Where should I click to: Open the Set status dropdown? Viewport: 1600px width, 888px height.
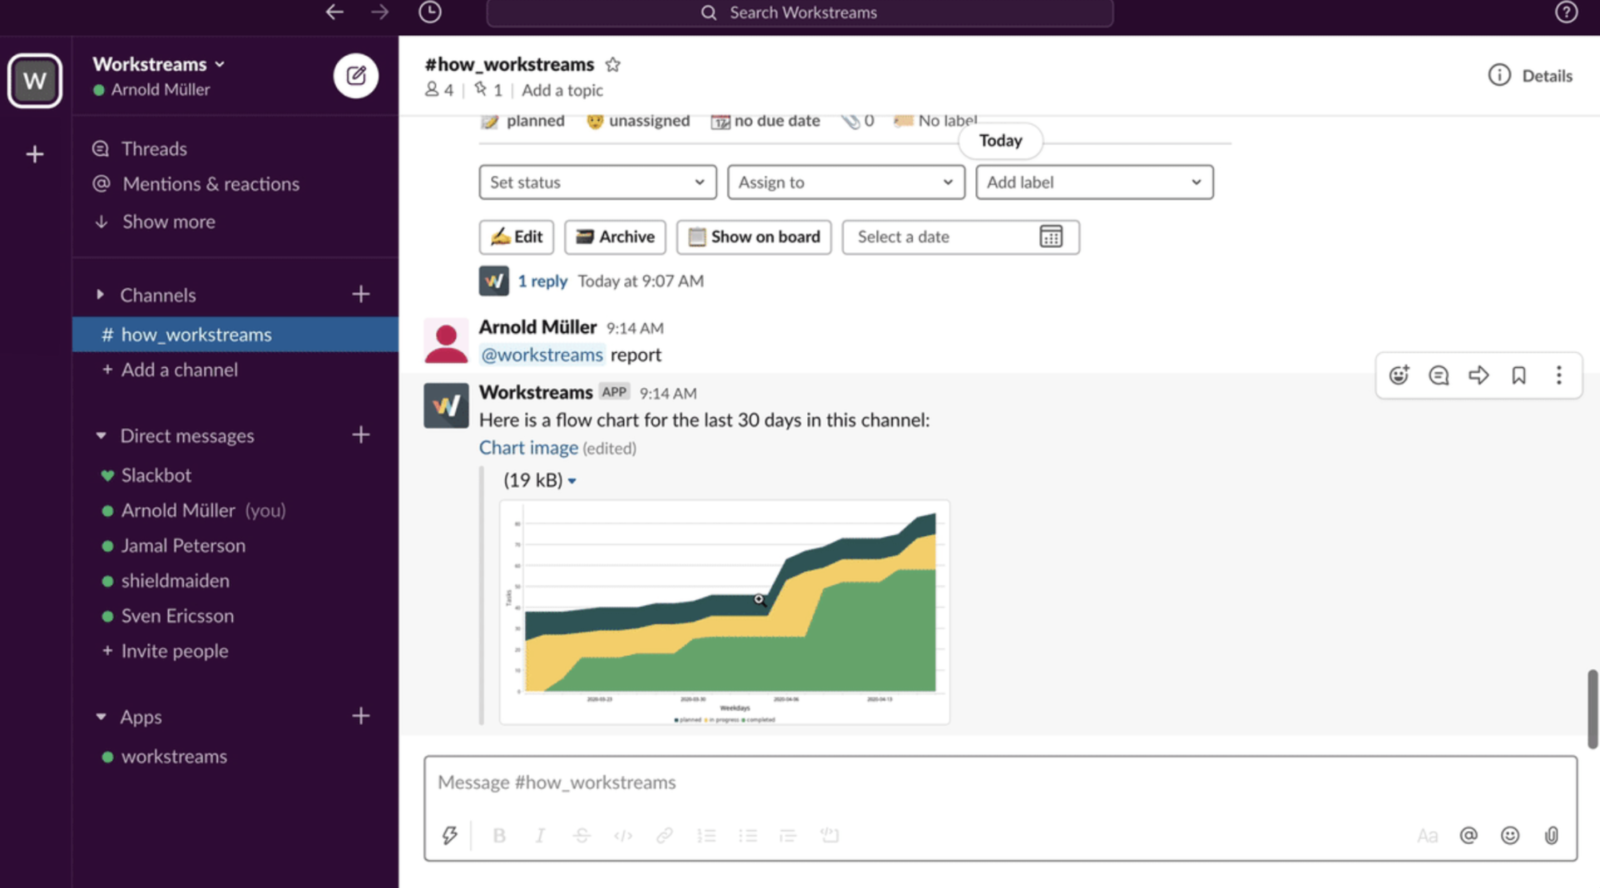pyautogui.click(x=597, y=182)
